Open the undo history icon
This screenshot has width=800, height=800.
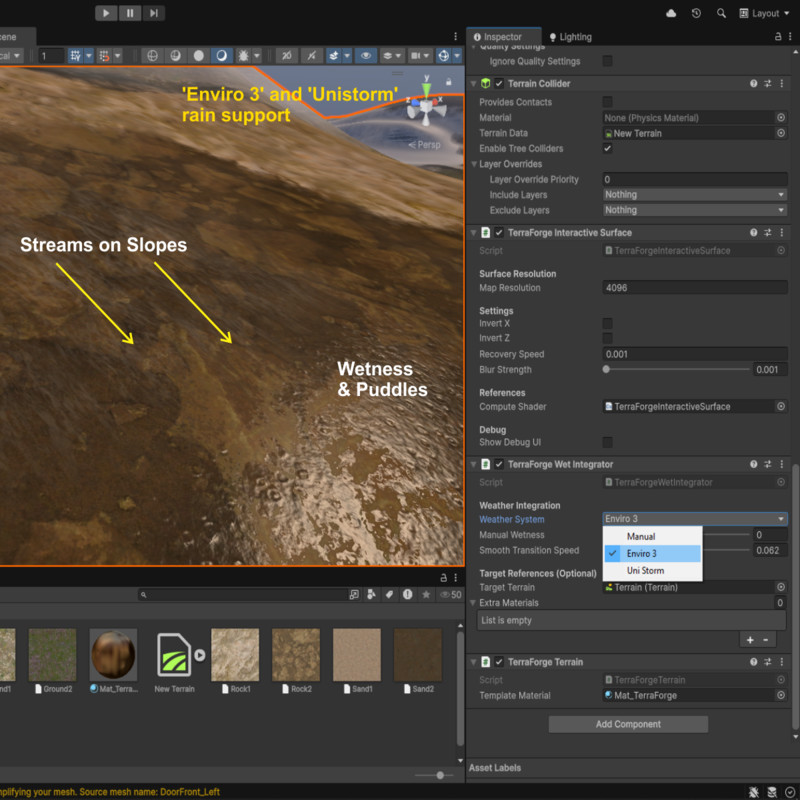(x=696, y=13)
